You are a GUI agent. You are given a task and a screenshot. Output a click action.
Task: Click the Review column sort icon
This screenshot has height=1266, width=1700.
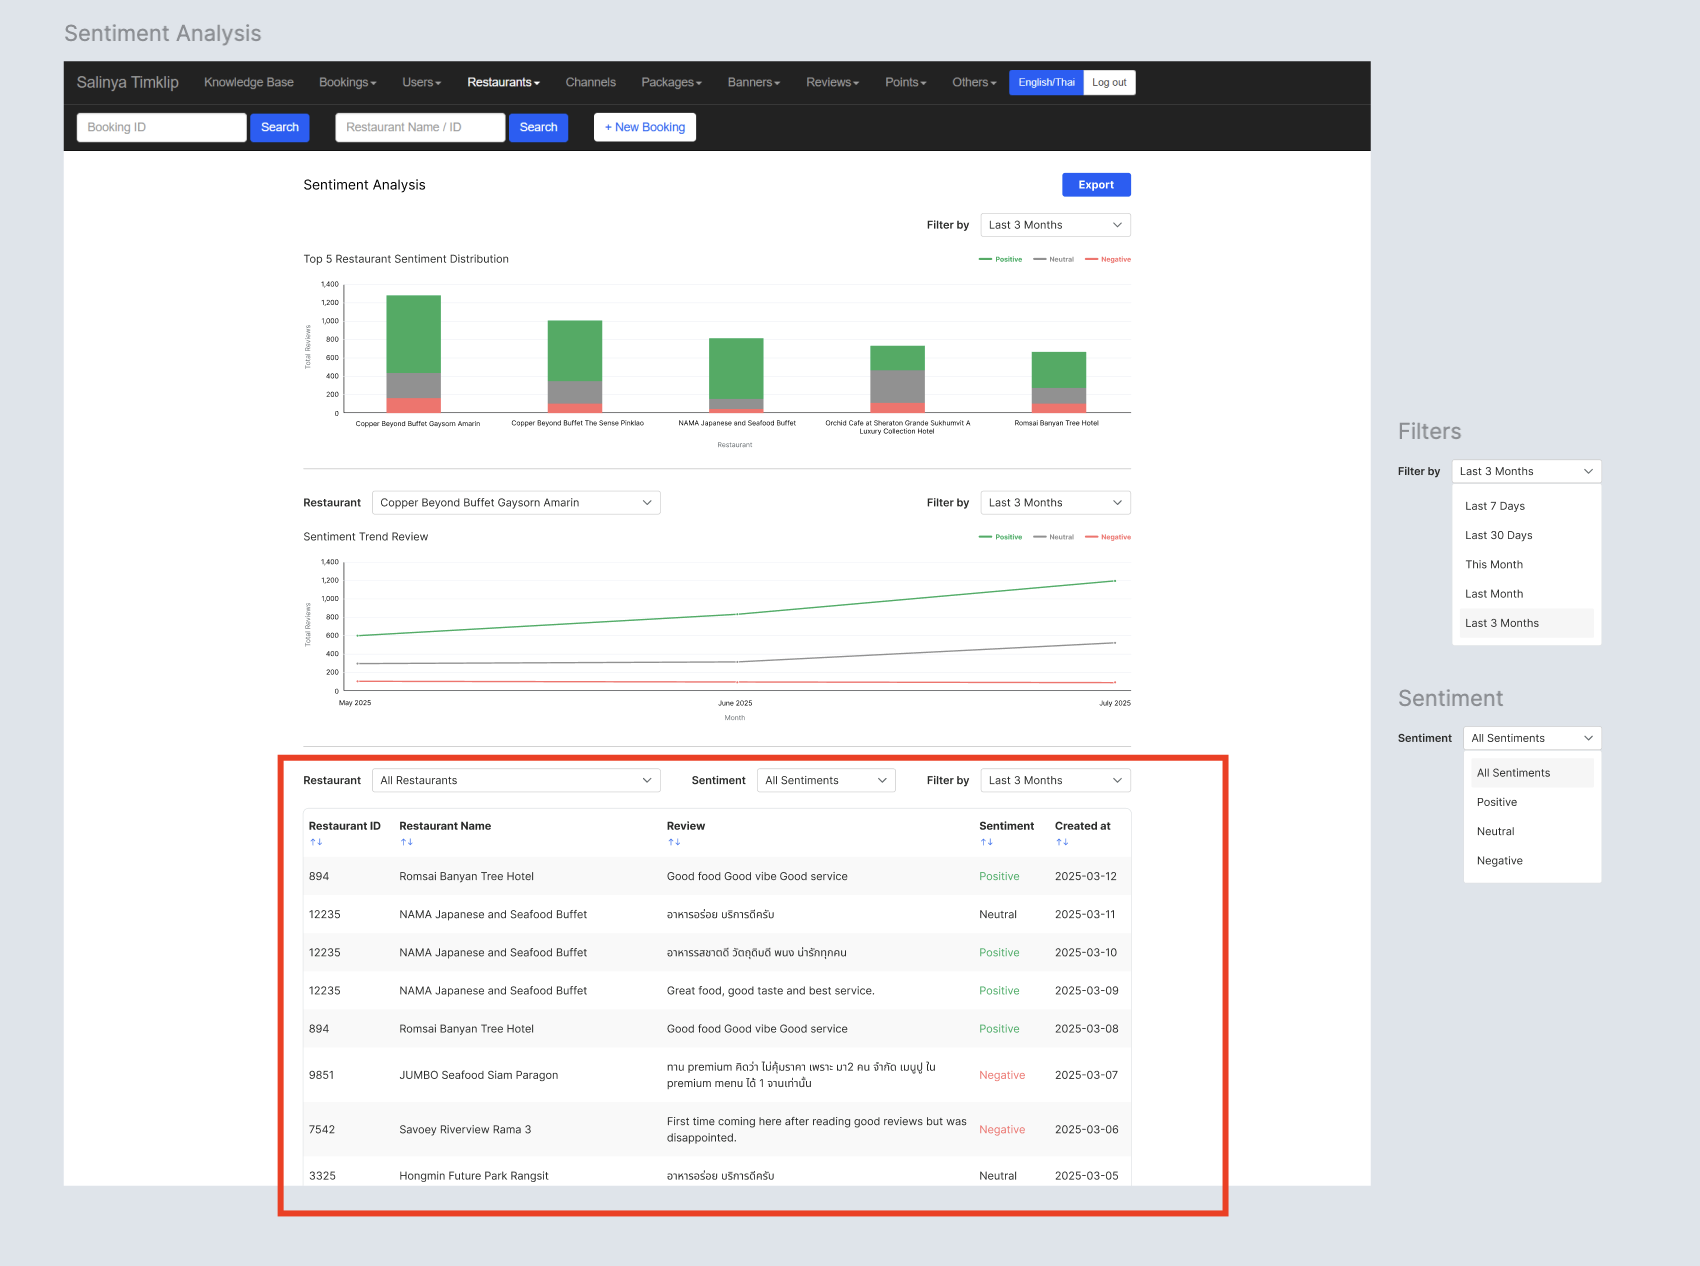[674, 842]
